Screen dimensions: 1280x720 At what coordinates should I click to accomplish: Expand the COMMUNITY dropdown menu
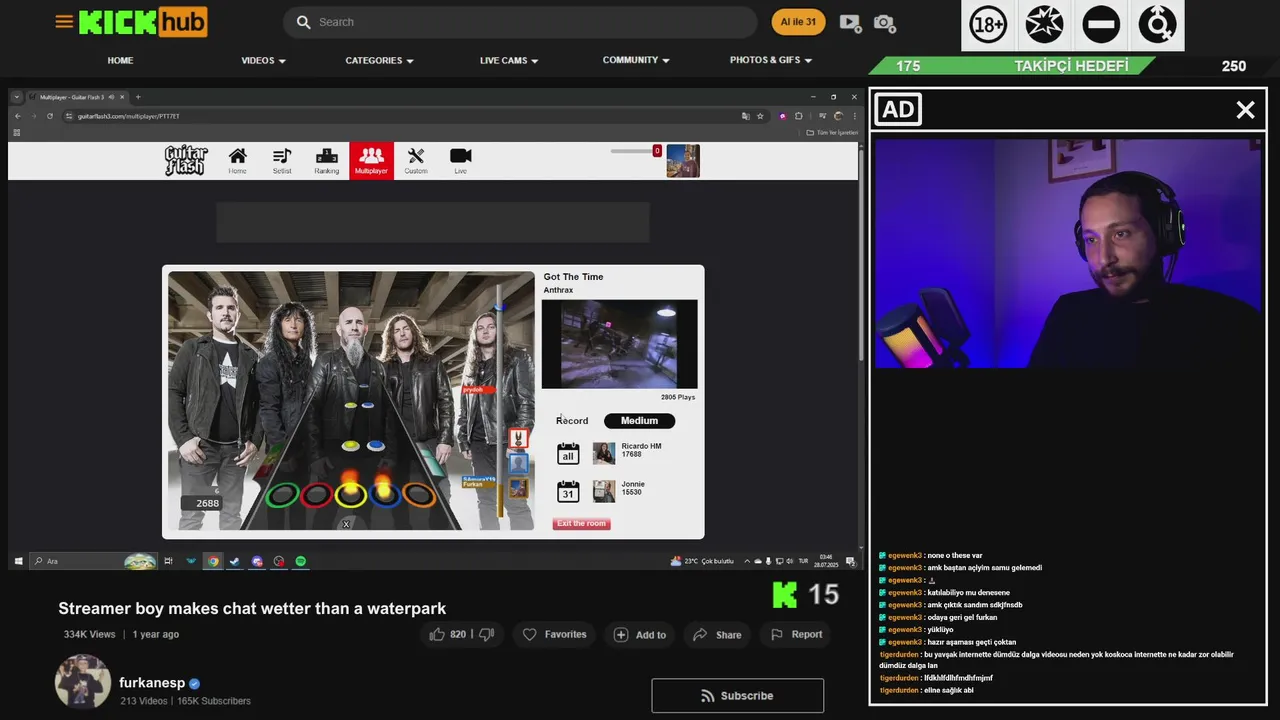click(x=636, y=61)
